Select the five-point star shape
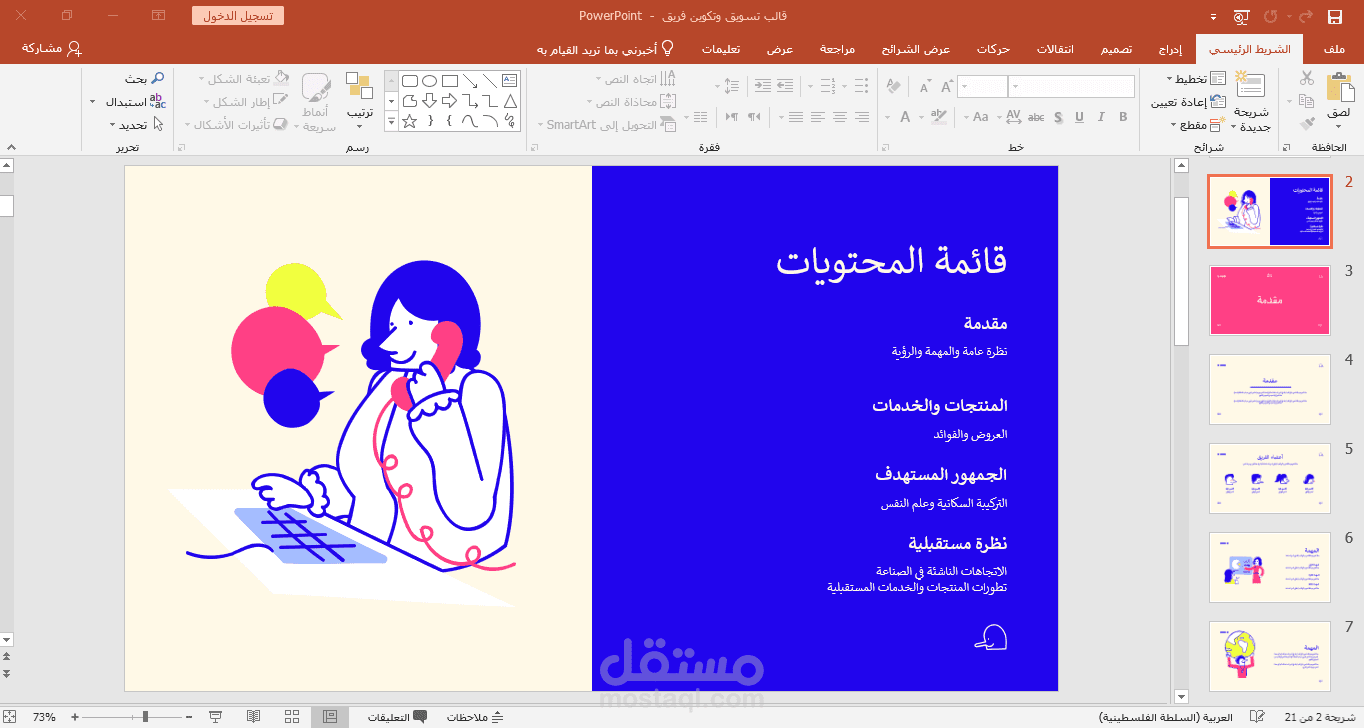This screenshot has height=728, width=1364. 409,121
